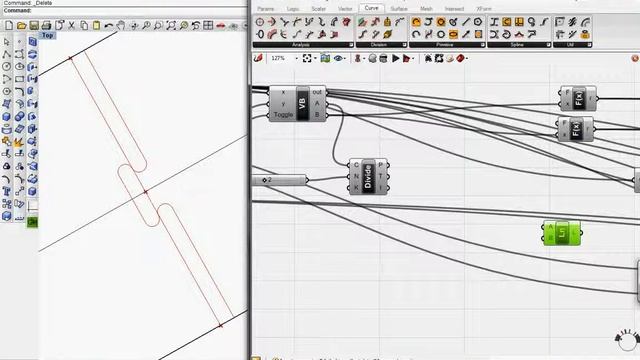Choose the Explode tool
The height and width of the screenshot is (360, 640).
(18, 142)
